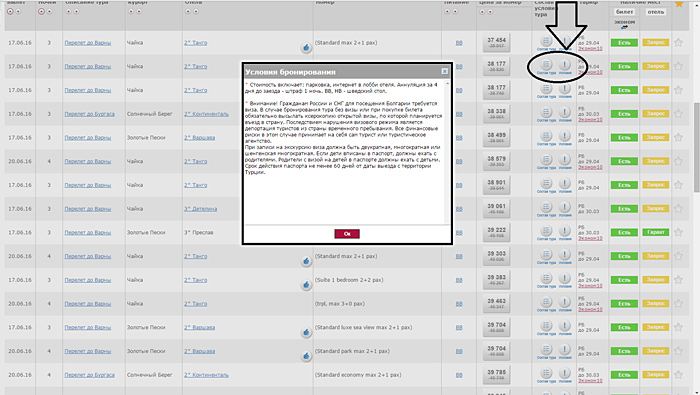The height and width of the screenshot is (395, 700).
Task: Click the thumbs-up icon on the Standard park row
Action: [306, 356]
